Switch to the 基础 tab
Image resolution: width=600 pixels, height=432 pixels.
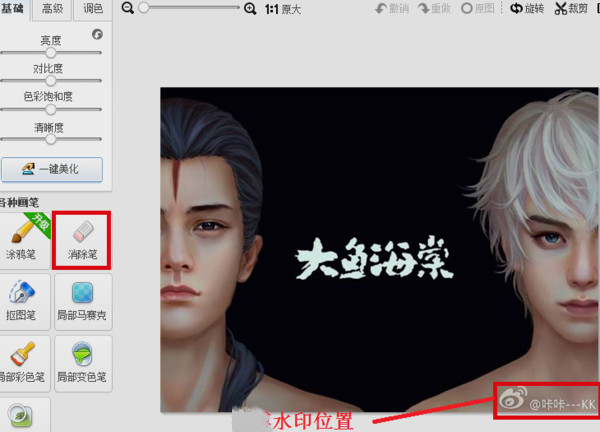click(13, 8)
